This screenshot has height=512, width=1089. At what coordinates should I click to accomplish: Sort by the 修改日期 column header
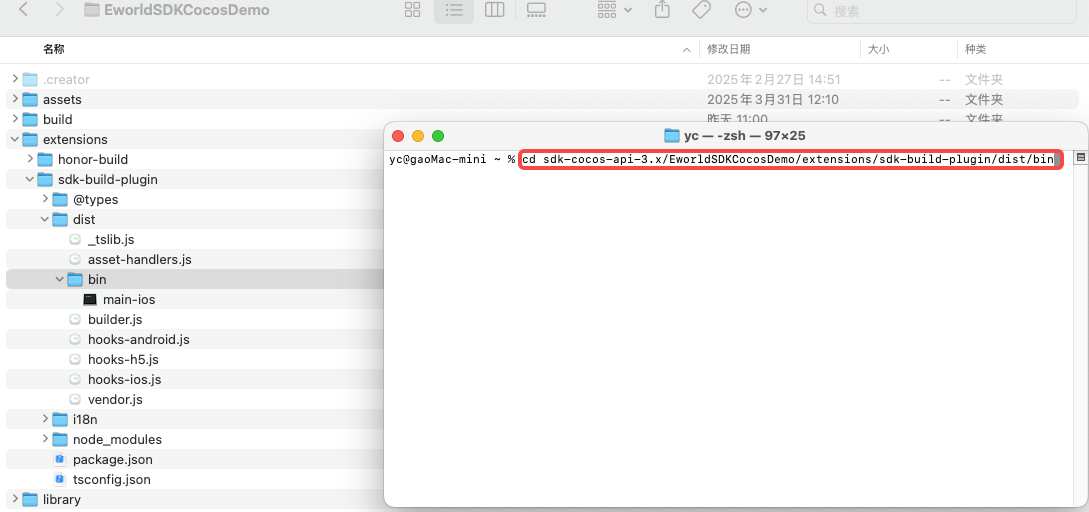click(x=729, y=49)
